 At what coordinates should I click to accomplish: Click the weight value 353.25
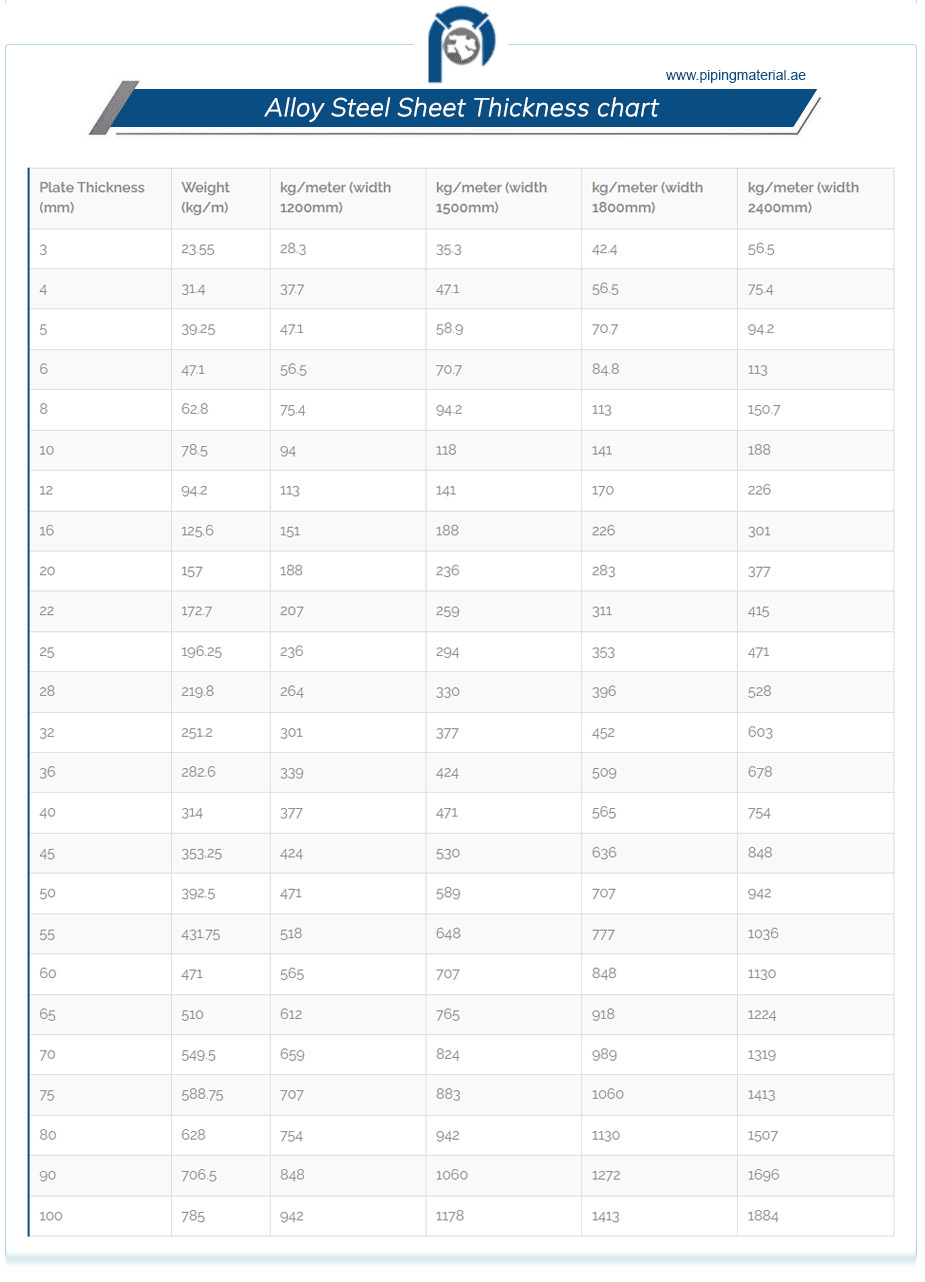(x=201, y=853)
